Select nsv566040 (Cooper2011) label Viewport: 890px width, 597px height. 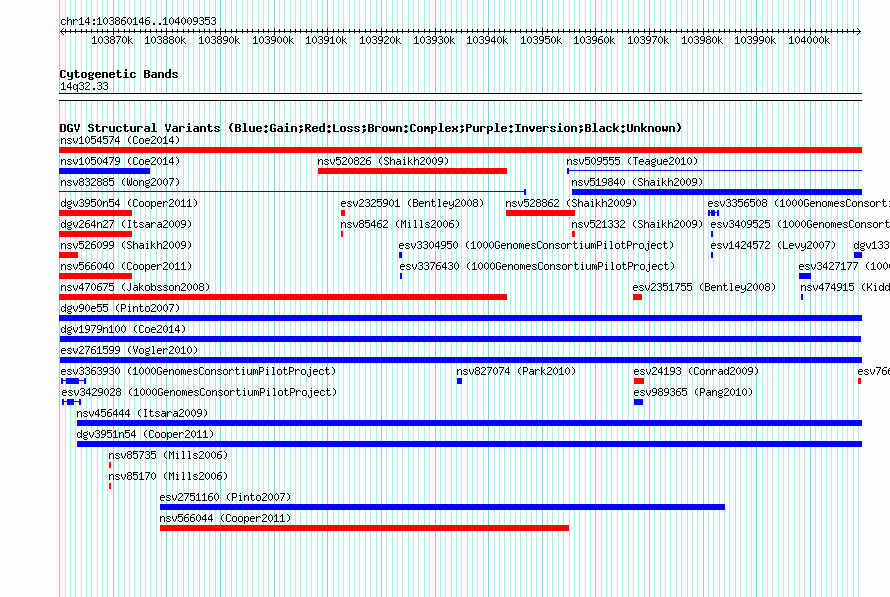click(x=126, y=266)
